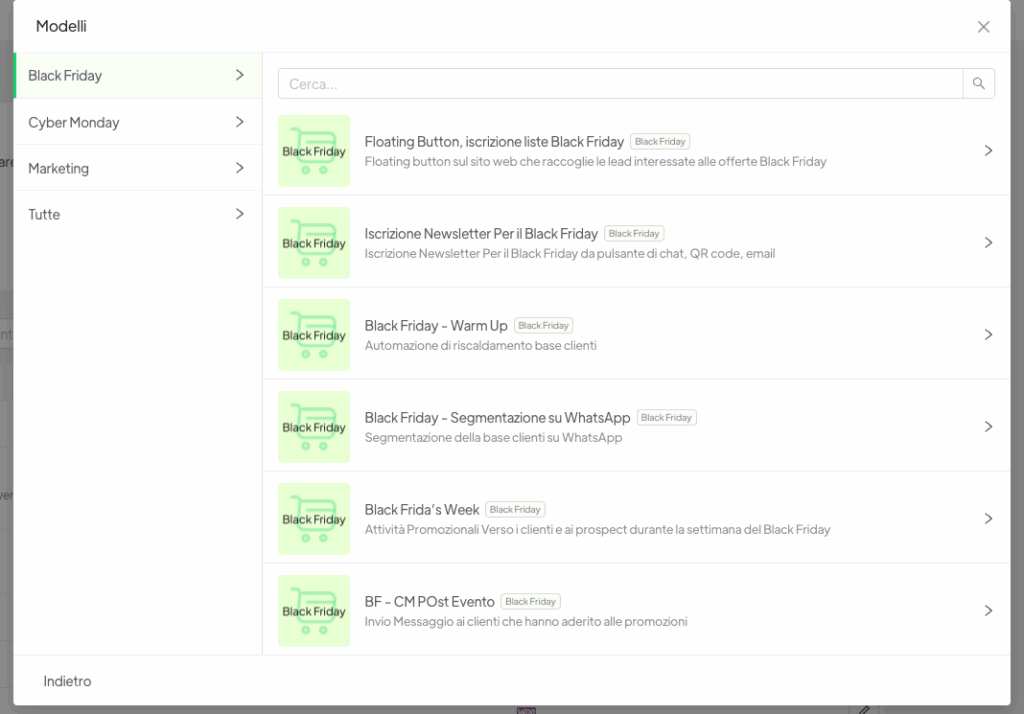The height and width of the screenshot is (714, 1024).
Task: Click the Cerca search input field
Action: [620, 84]
